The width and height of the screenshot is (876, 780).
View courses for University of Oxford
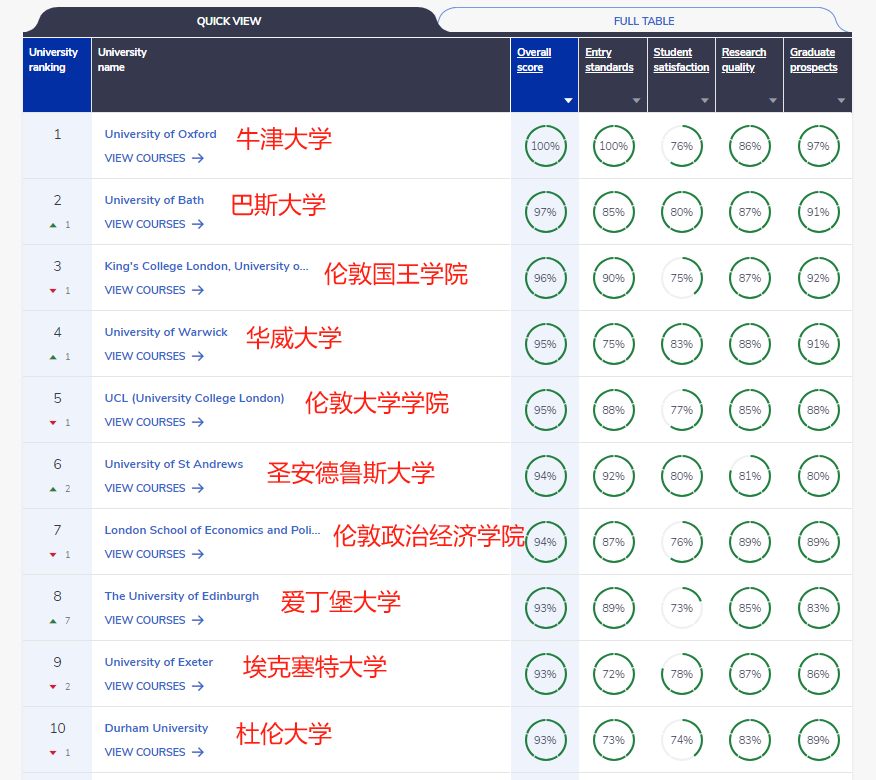(x=154, y=158)
